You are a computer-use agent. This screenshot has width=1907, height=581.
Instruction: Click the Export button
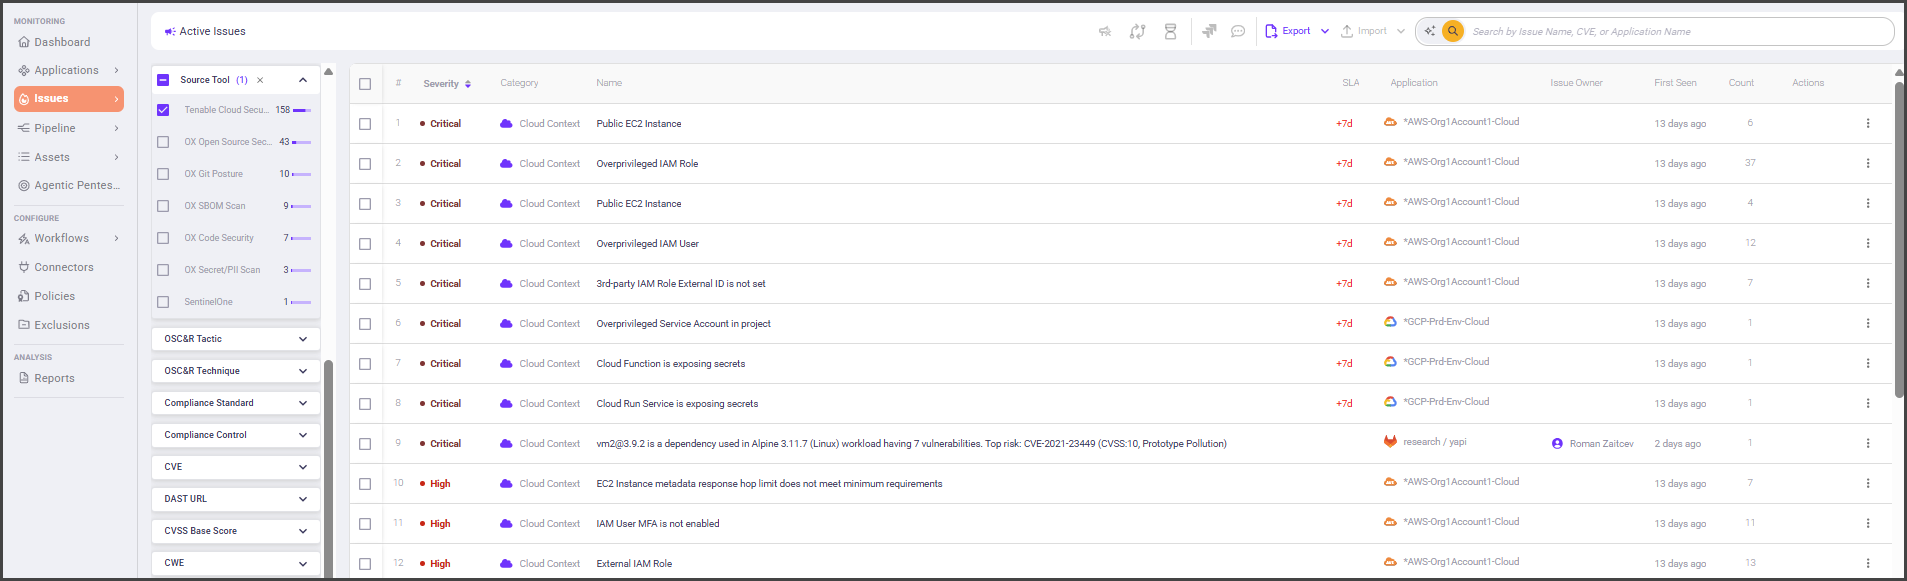point(1289,31)
